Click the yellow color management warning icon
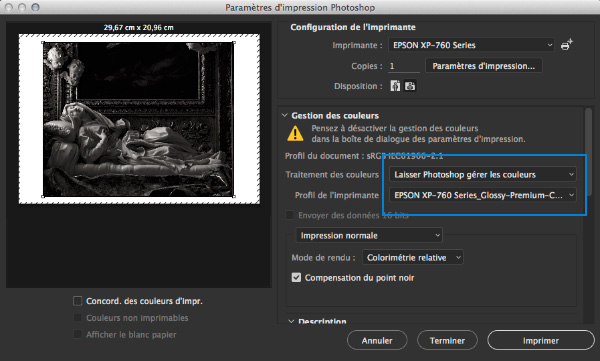Screen dimensions: 600x361 (x=295, y=134)
